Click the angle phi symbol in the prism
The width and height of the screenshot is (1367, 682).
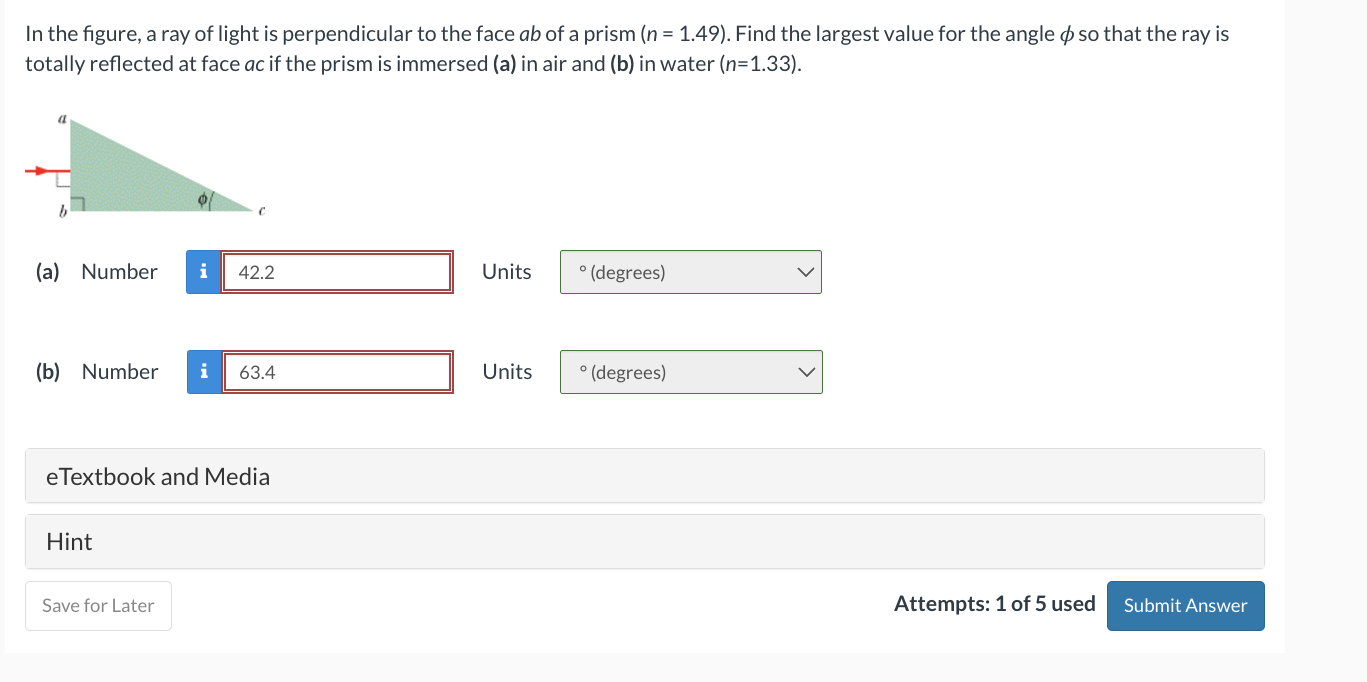tap(203, 201)
